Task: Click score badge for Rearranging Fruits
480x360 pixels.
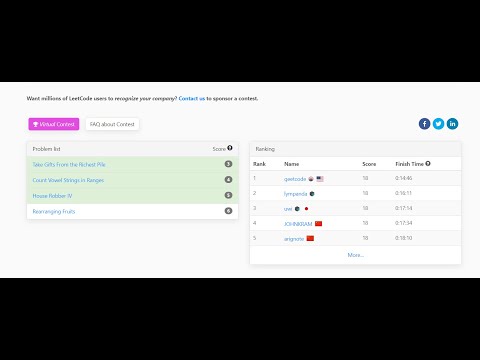Action: click(228, 211)
